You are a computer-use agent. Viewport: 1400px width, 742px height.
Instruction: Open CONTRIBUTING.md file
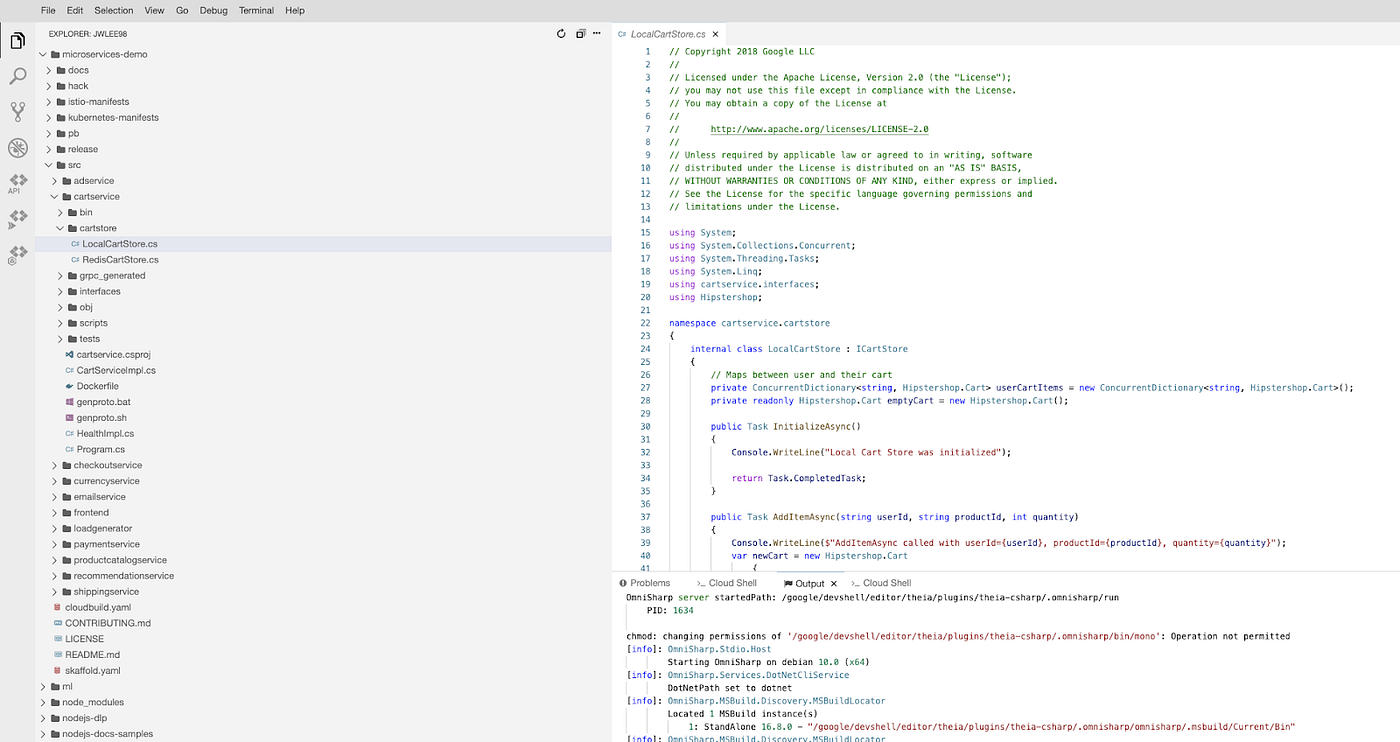pos(108,623)
